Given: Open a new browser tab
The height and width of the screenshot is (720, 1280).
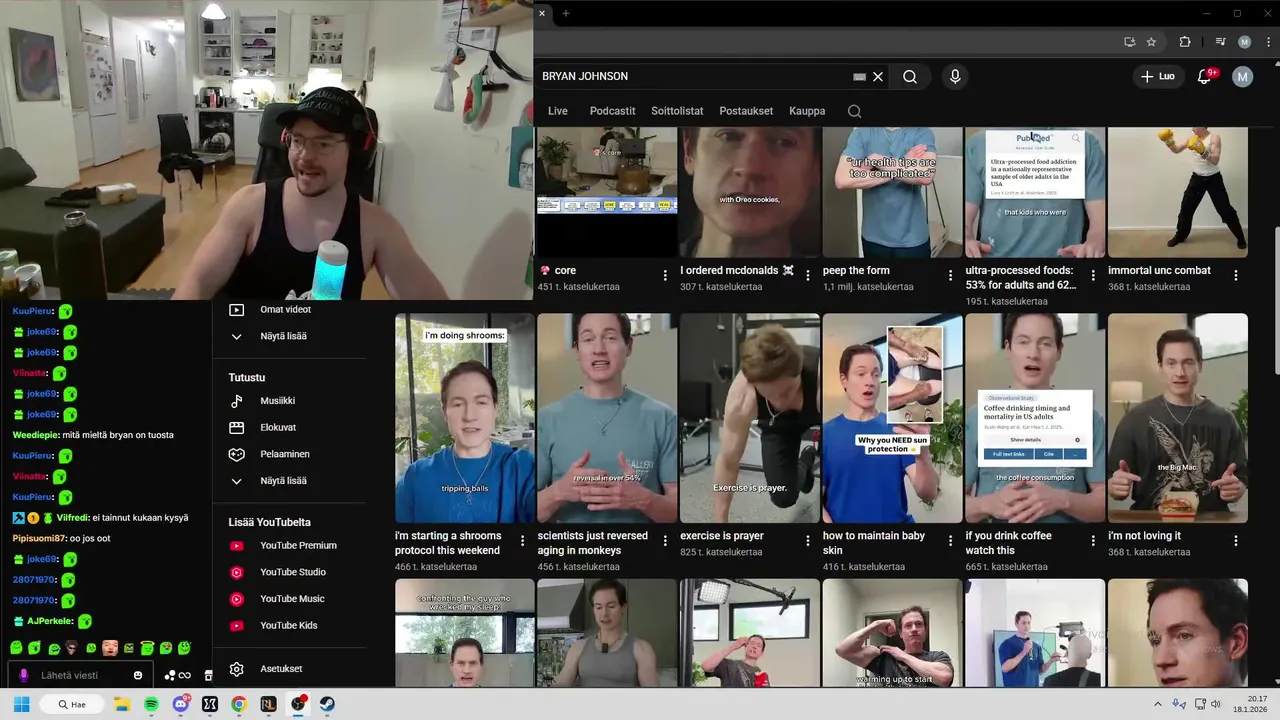Looking at the screenshot, I should click(x=565, y=13).
